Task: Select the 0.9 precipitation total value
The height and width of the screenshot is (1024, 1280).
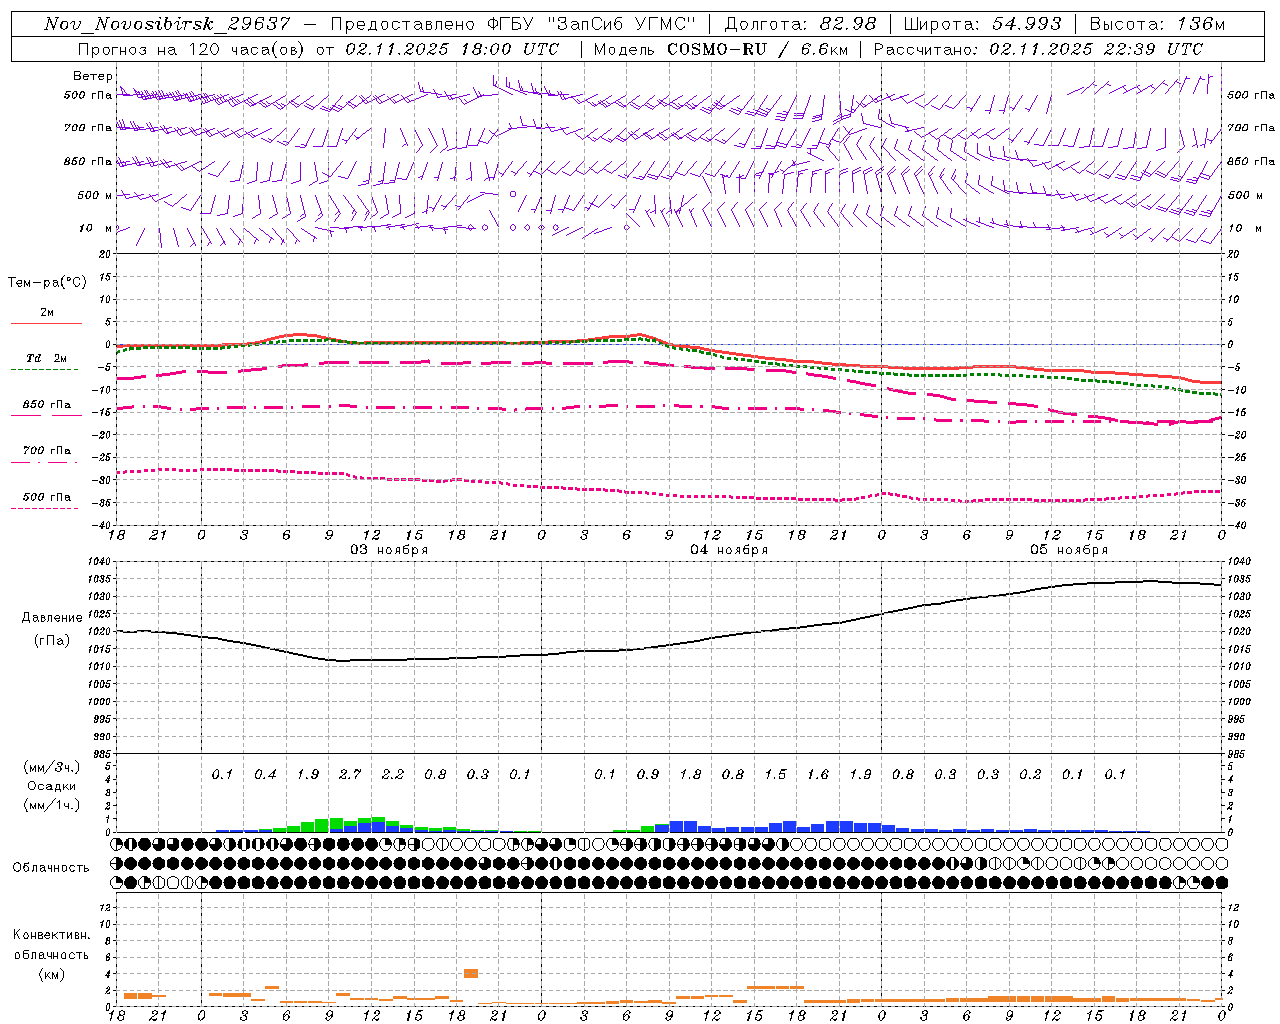Action: point(648,775)
